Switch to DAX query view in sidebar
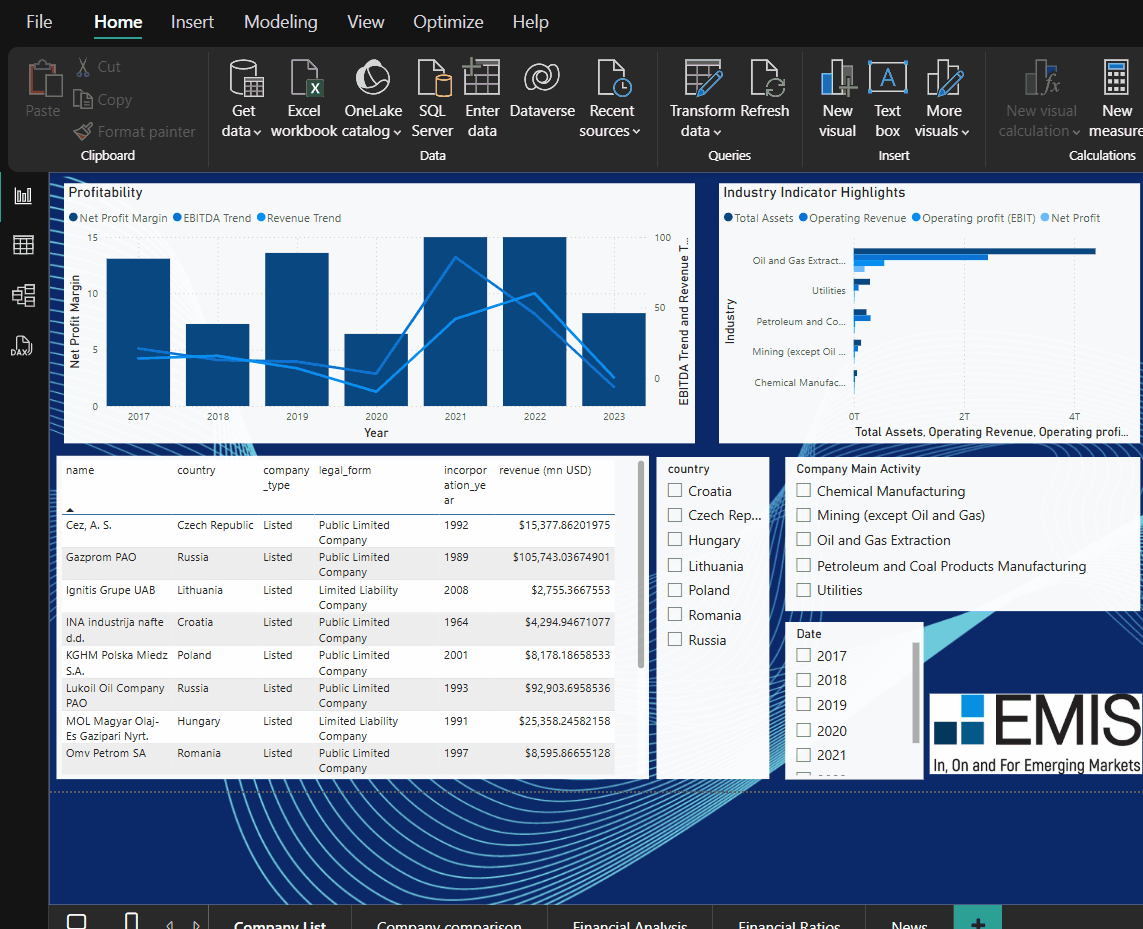This screenshot has width=1143, height=929. tap(22, 347)
